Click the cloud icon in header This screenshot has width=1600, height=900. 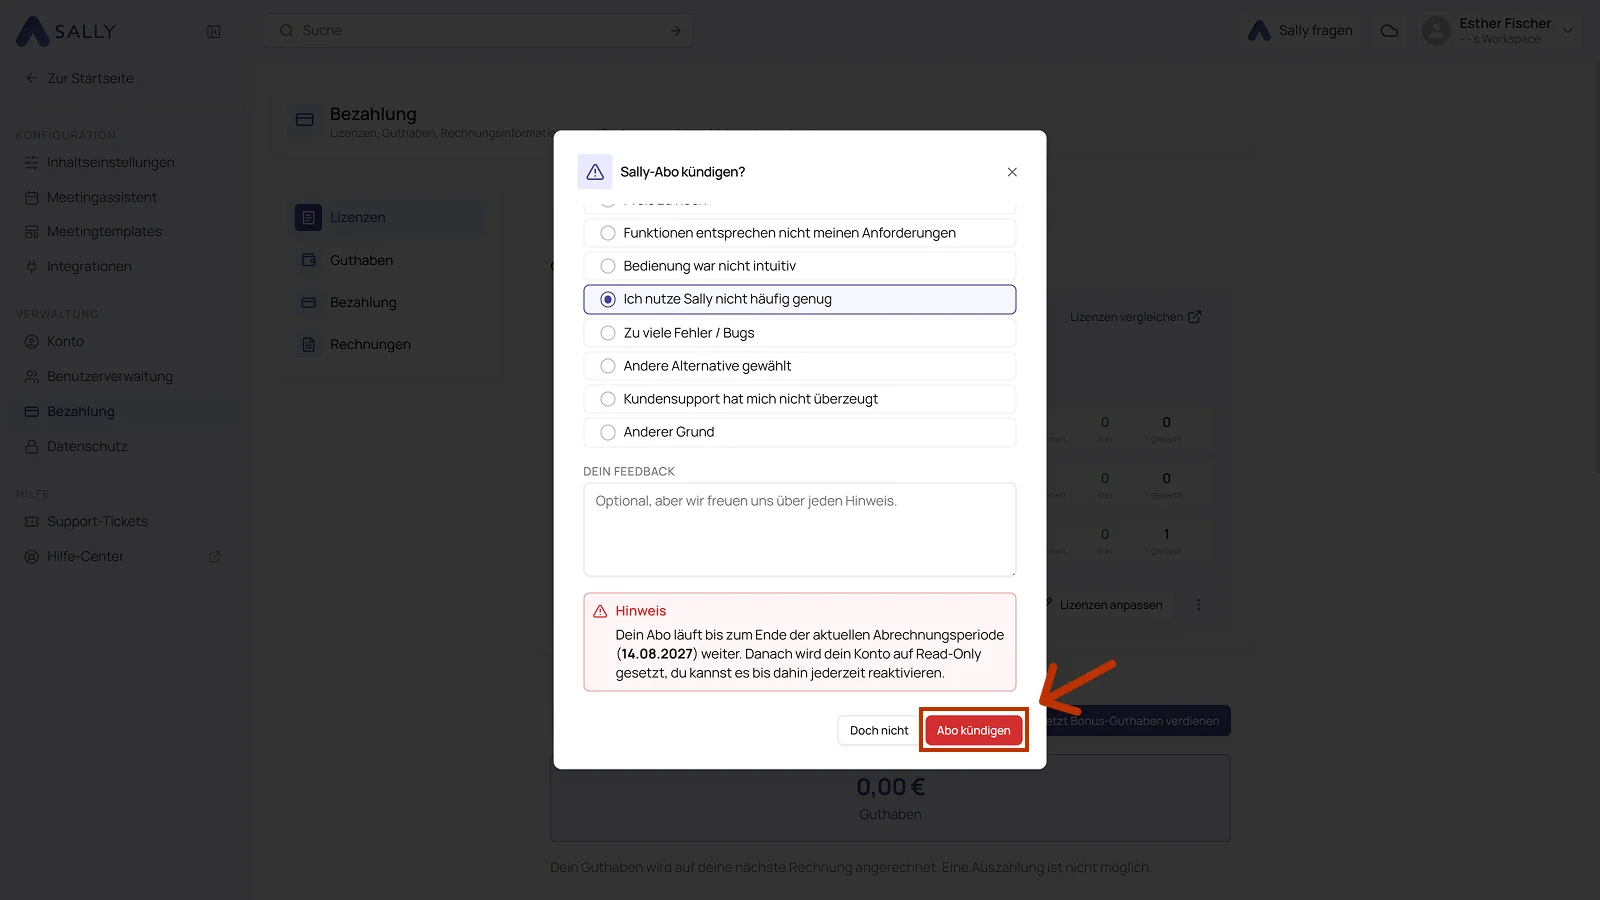[x=1390, y=31]
